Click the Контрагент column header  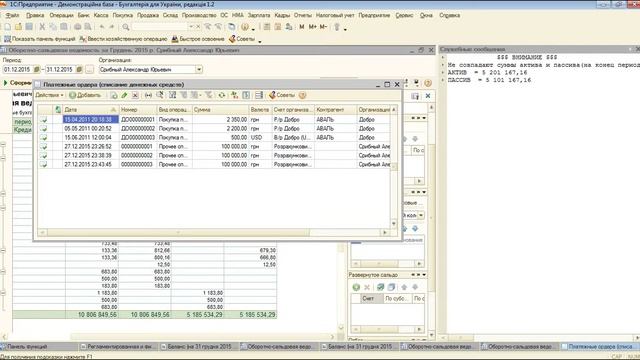coord(335,109)
